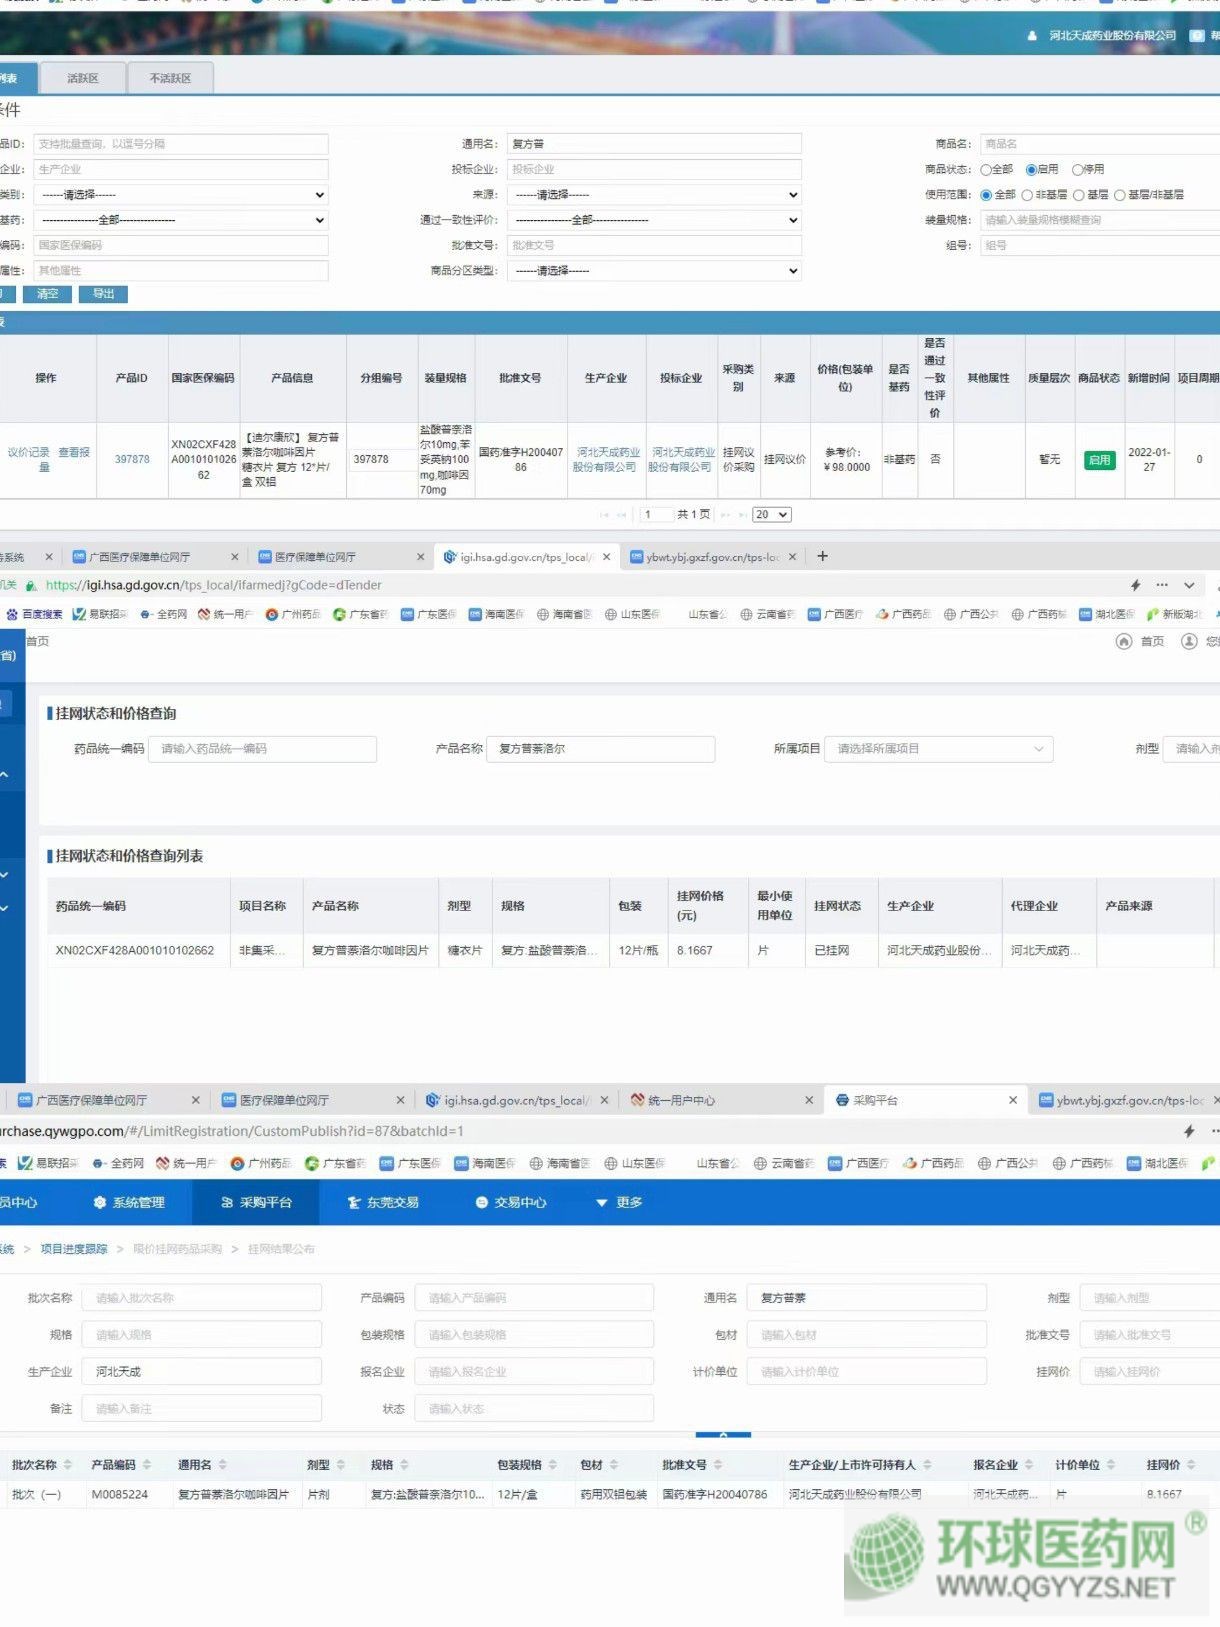Open the 更多 menu in navigation
Viewport: 1220px width, 1627px height.
[619, 1202]
